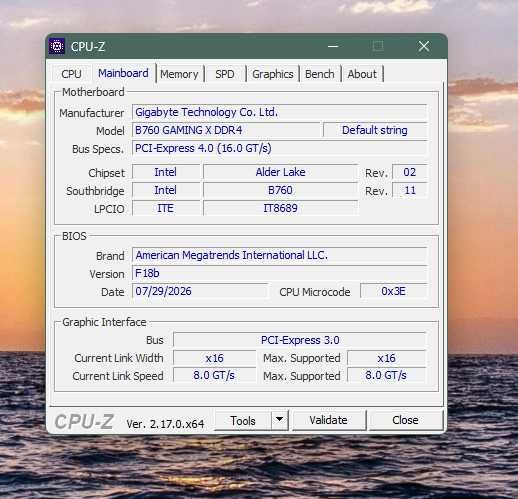Click the CPU-Z app icon in title bar
Viewport: 518px width, 499px height.
[57, 46]
